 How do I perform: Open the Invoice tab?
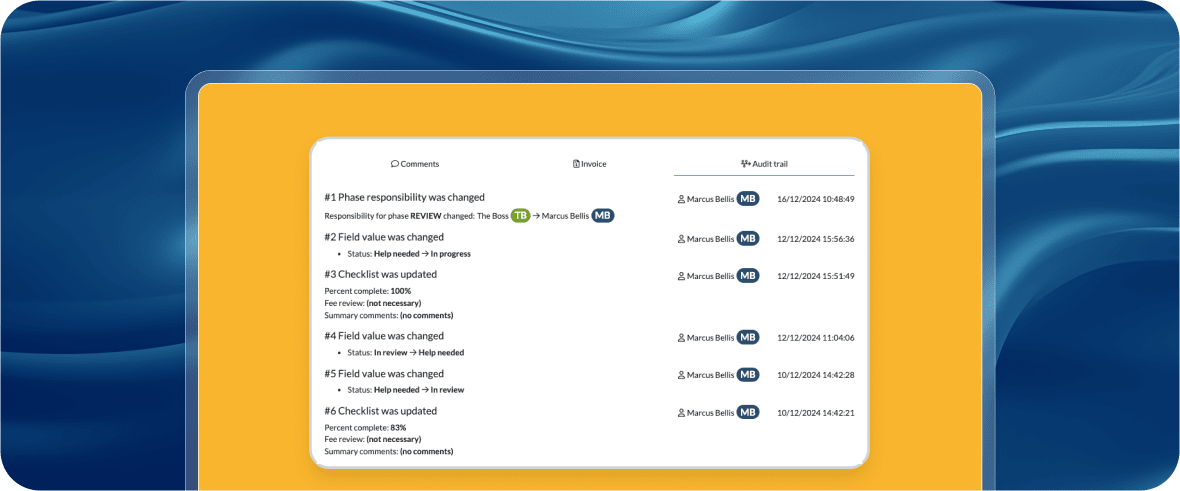589,164
